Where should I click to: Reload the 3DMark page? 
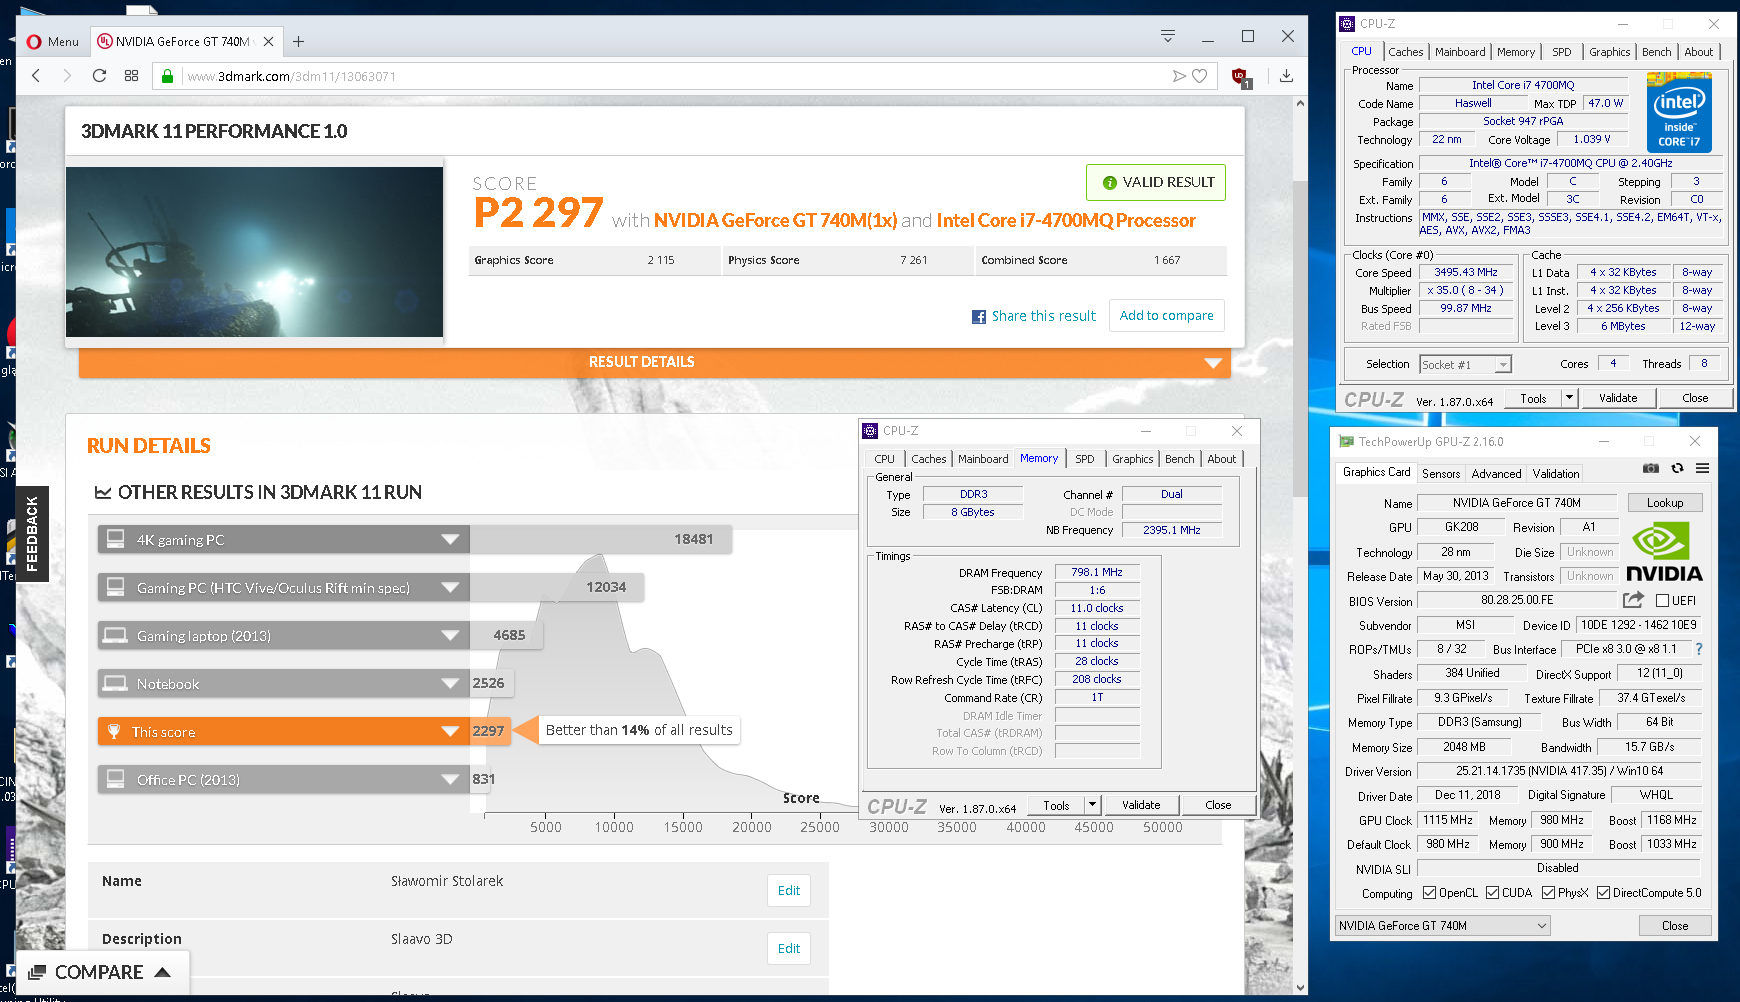click(x=99, y=76)
